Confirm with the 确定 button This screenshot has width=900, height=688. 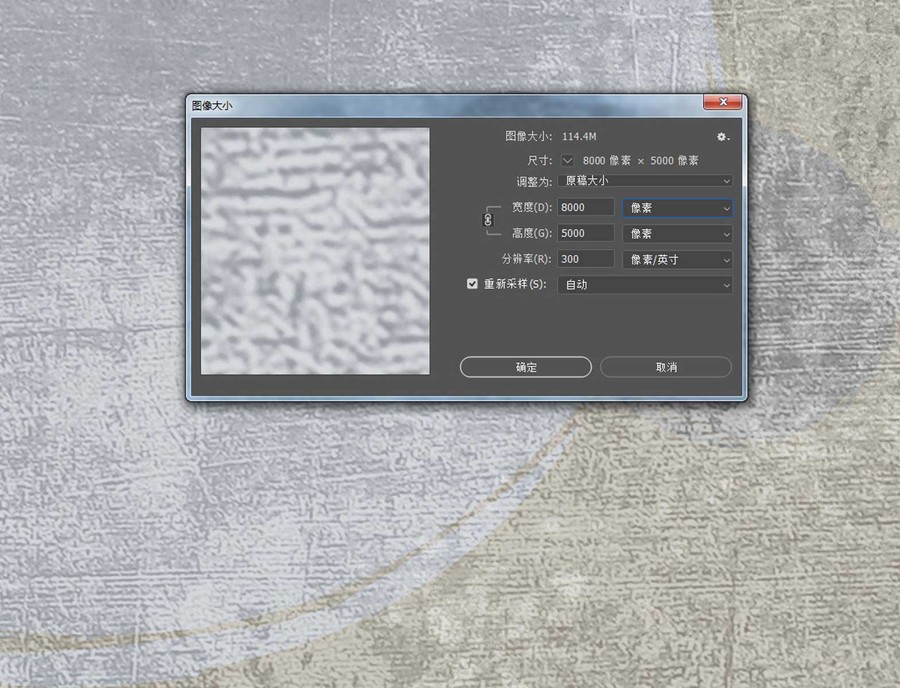point(526,367)
